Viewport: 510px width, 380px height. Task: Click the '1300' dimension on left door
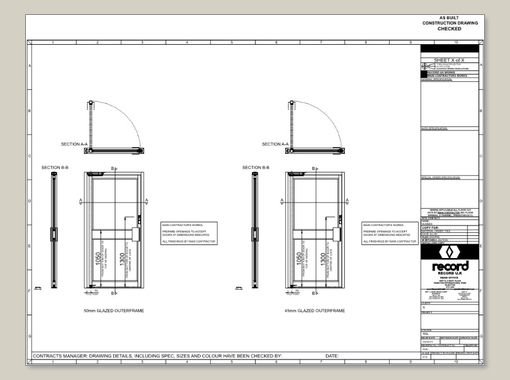click(x=122, y=260)
